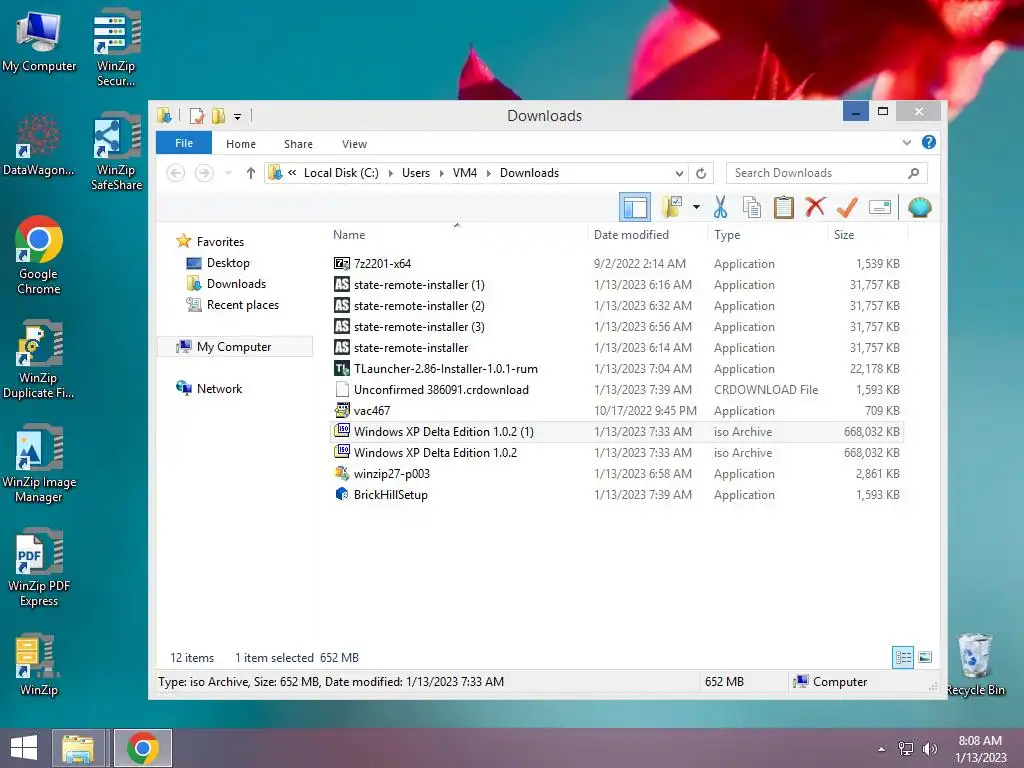
Task: Open the File ribbon tab
Action: [184, 143]
